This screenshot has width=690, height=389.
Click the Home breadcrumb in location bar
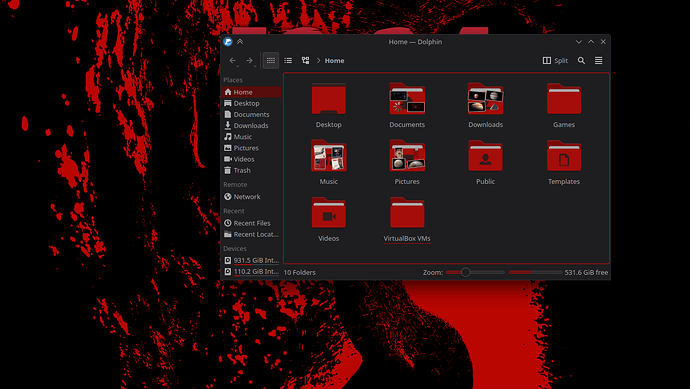(x=334, y=61)
